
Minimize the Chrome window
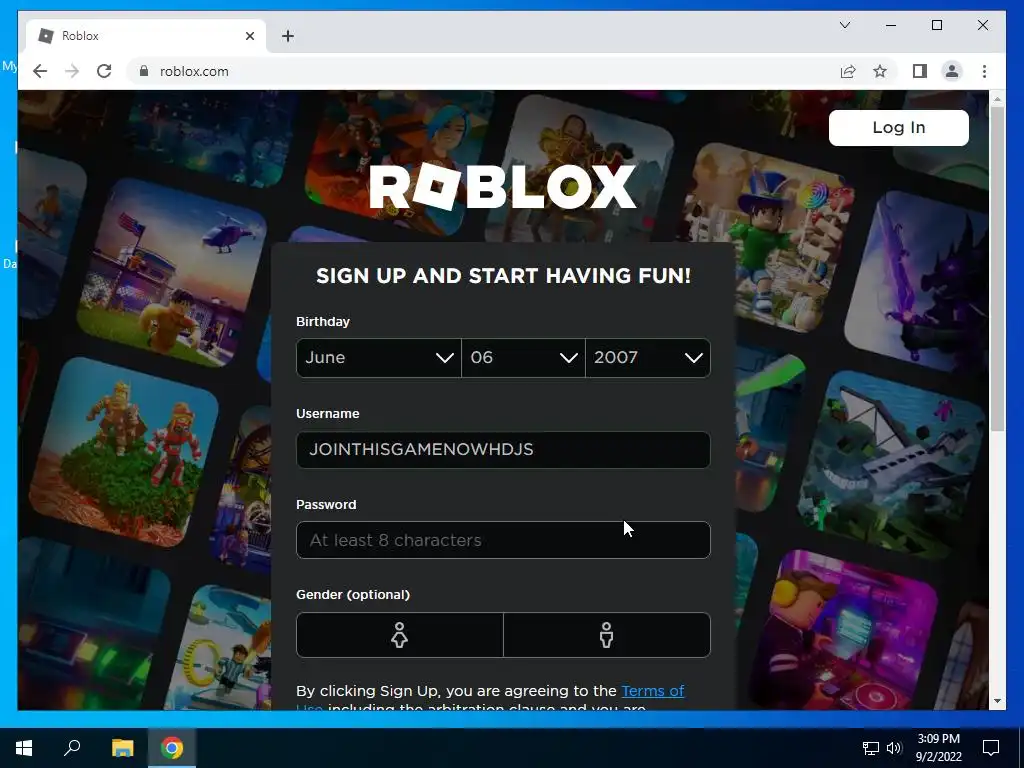(891, 25)
